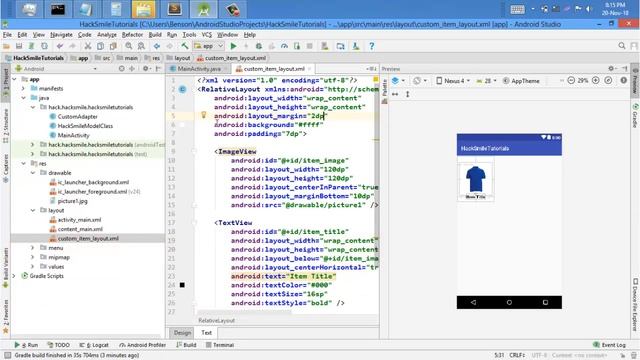Click Search Everywhere magnifier at top right
Screen dimensions: 640x360
(622, 46)
